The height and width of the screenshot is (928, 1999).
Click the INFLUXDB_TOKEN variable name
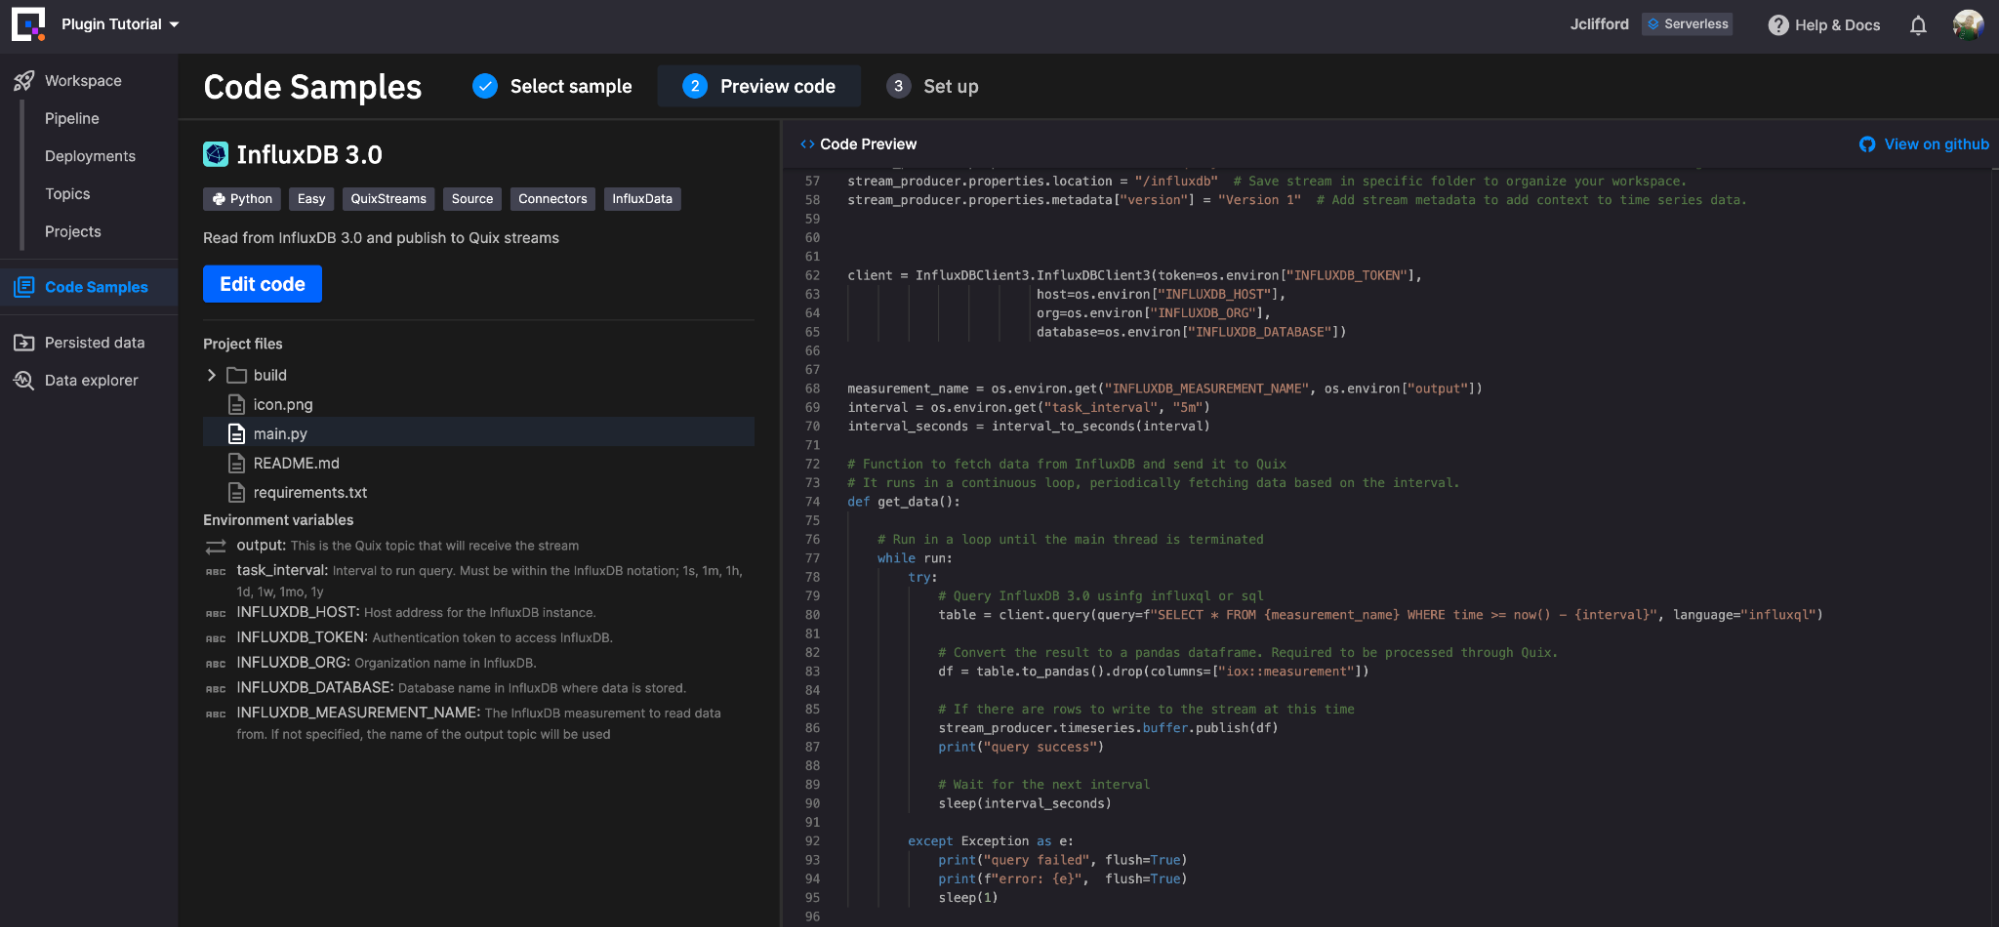[x=302, y=637]
